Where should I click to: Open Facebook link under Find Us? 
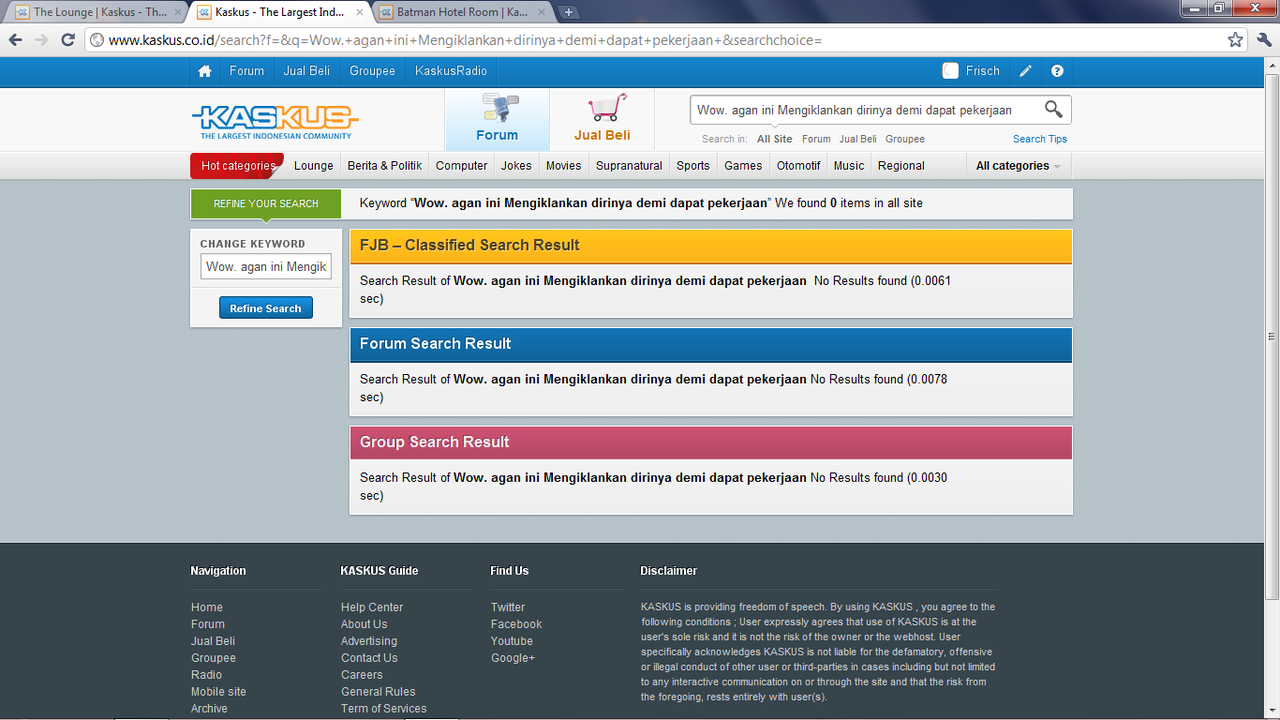click(x=516, y=624)
